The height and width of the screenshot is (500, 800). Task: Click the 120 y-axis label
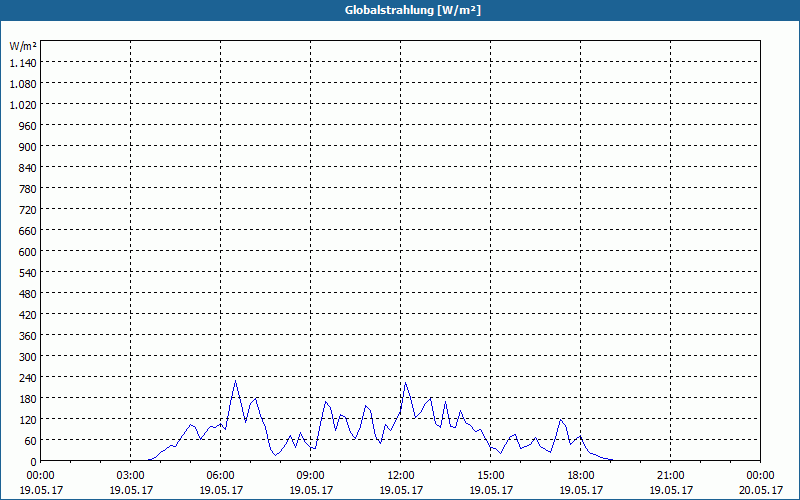coord(28,420)
